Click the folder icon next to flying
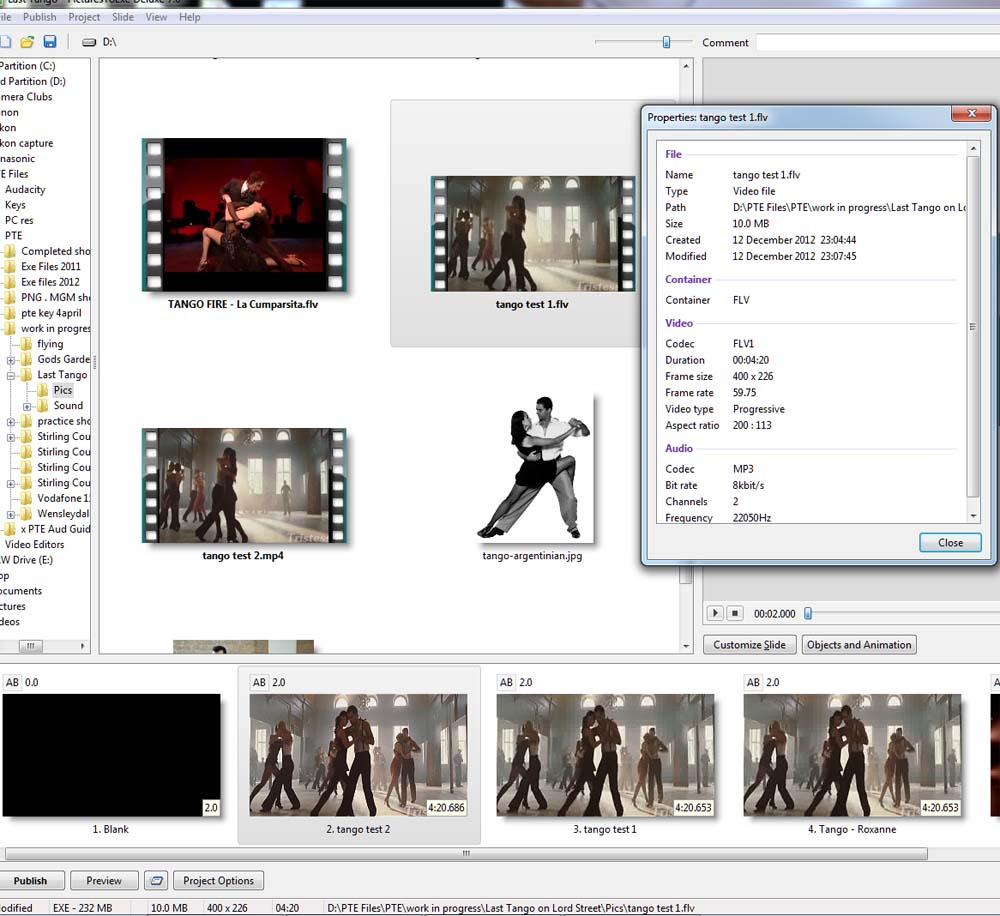 (26, 344)
